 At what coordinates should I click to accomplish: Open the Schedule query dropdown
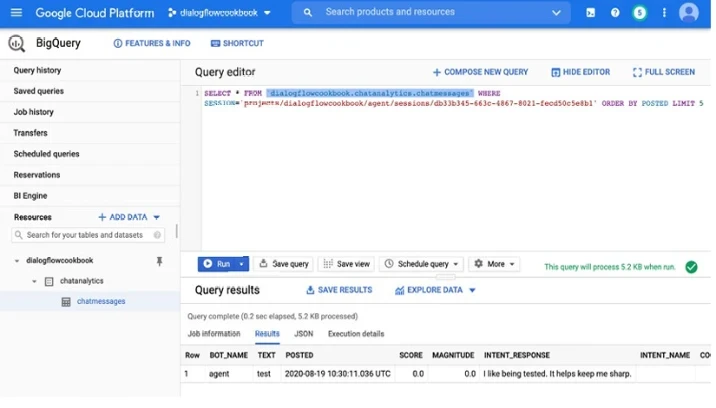point(421,264)
